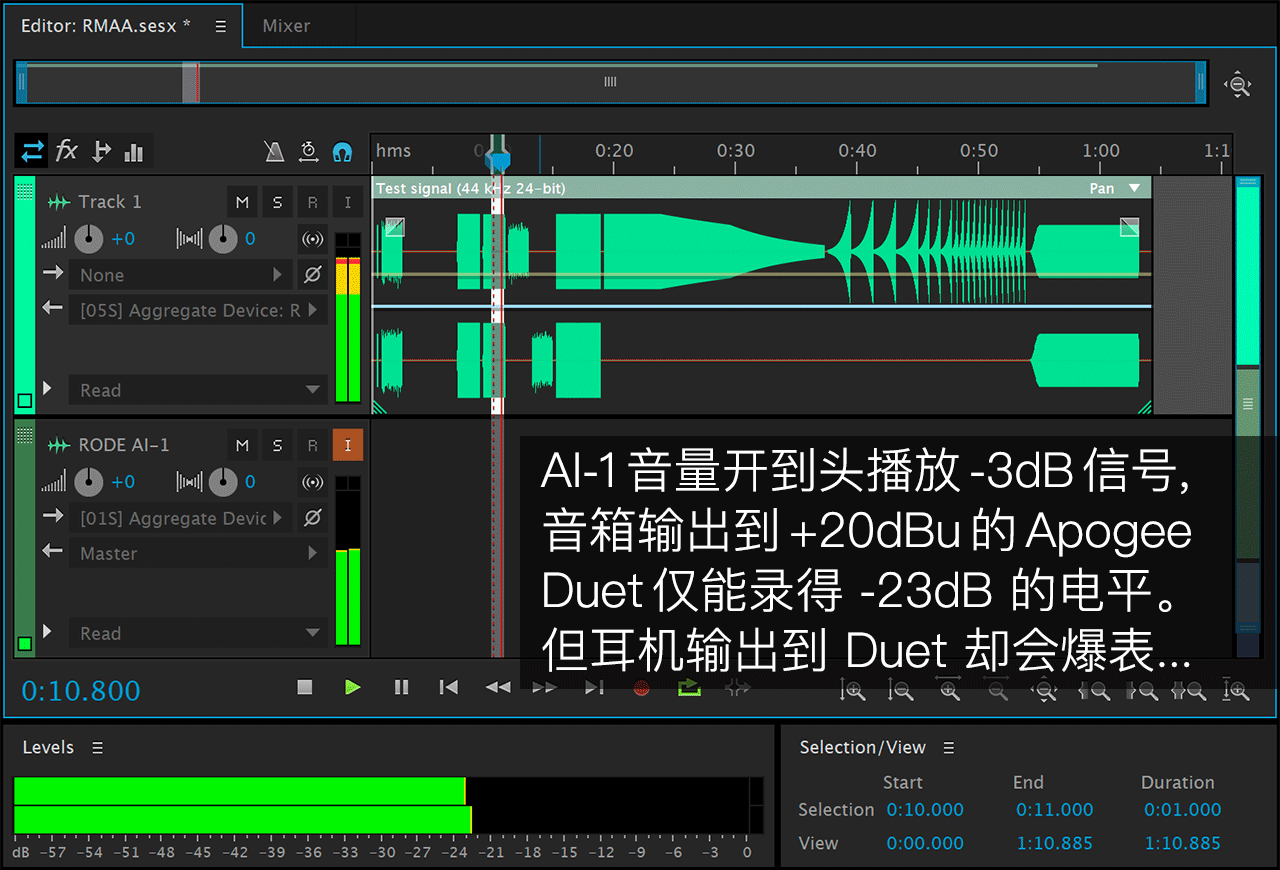
Task: Expand RODE AI-1 automation lanes triangle
Action: [47, 631]
